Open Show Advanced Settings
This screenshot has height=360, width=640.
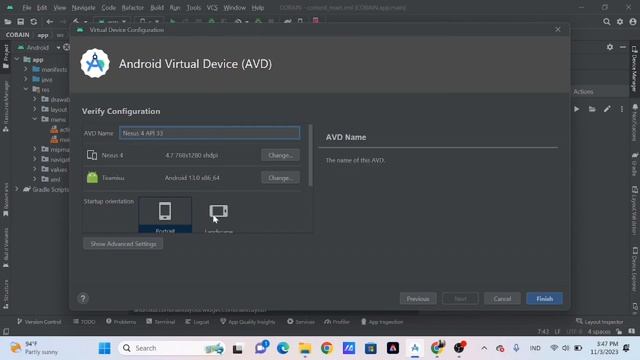click(x=123, y=244)
